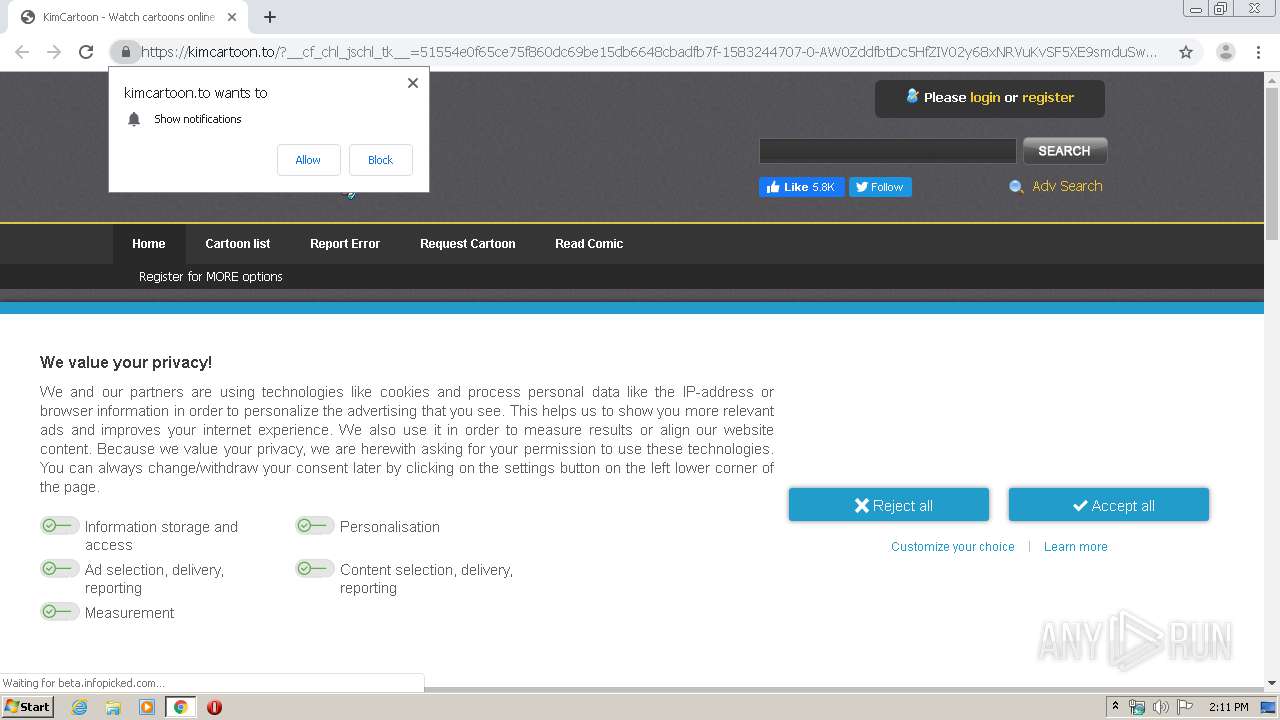Click the Action Center flag icon
The height and width of the screenshot is (720, 1280).
pyautogui.click(x=1185, y=707)
